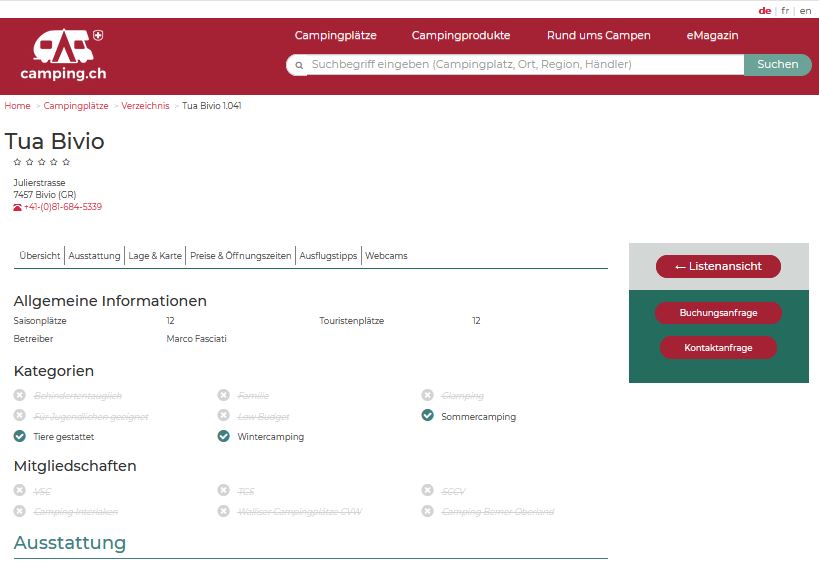Click the Touristenplätze label

(352, 321)
